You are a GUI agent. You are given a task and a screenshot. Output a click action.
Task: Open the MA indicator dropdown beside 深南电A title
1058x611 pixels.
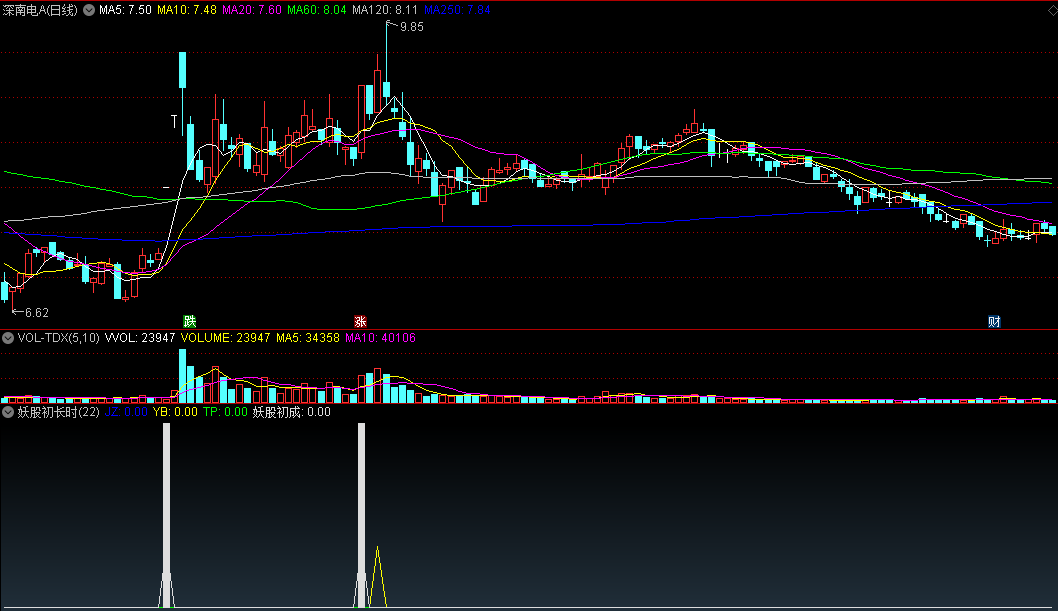tap(88, 10)
